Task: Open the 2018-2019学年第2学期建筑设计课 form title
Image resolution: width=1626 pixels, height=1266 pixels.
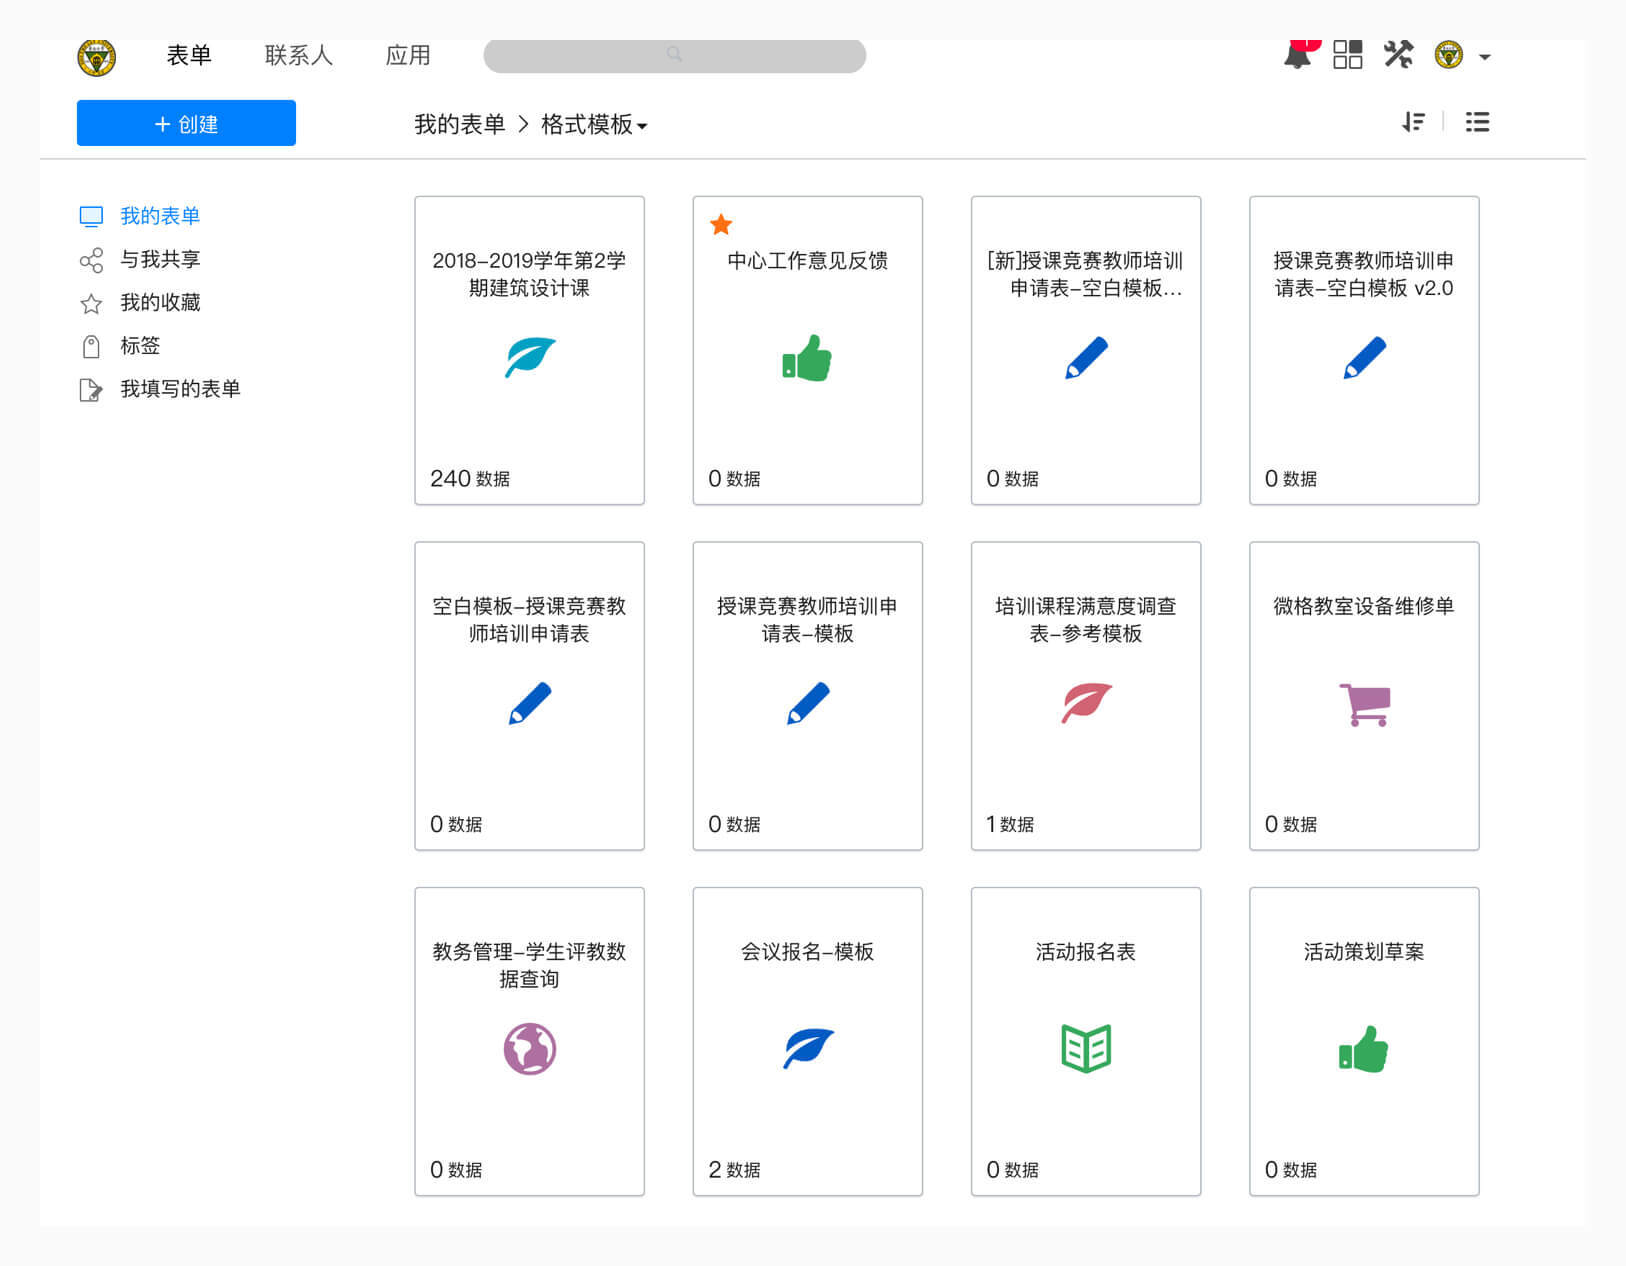Action: (x=530, y=274)
